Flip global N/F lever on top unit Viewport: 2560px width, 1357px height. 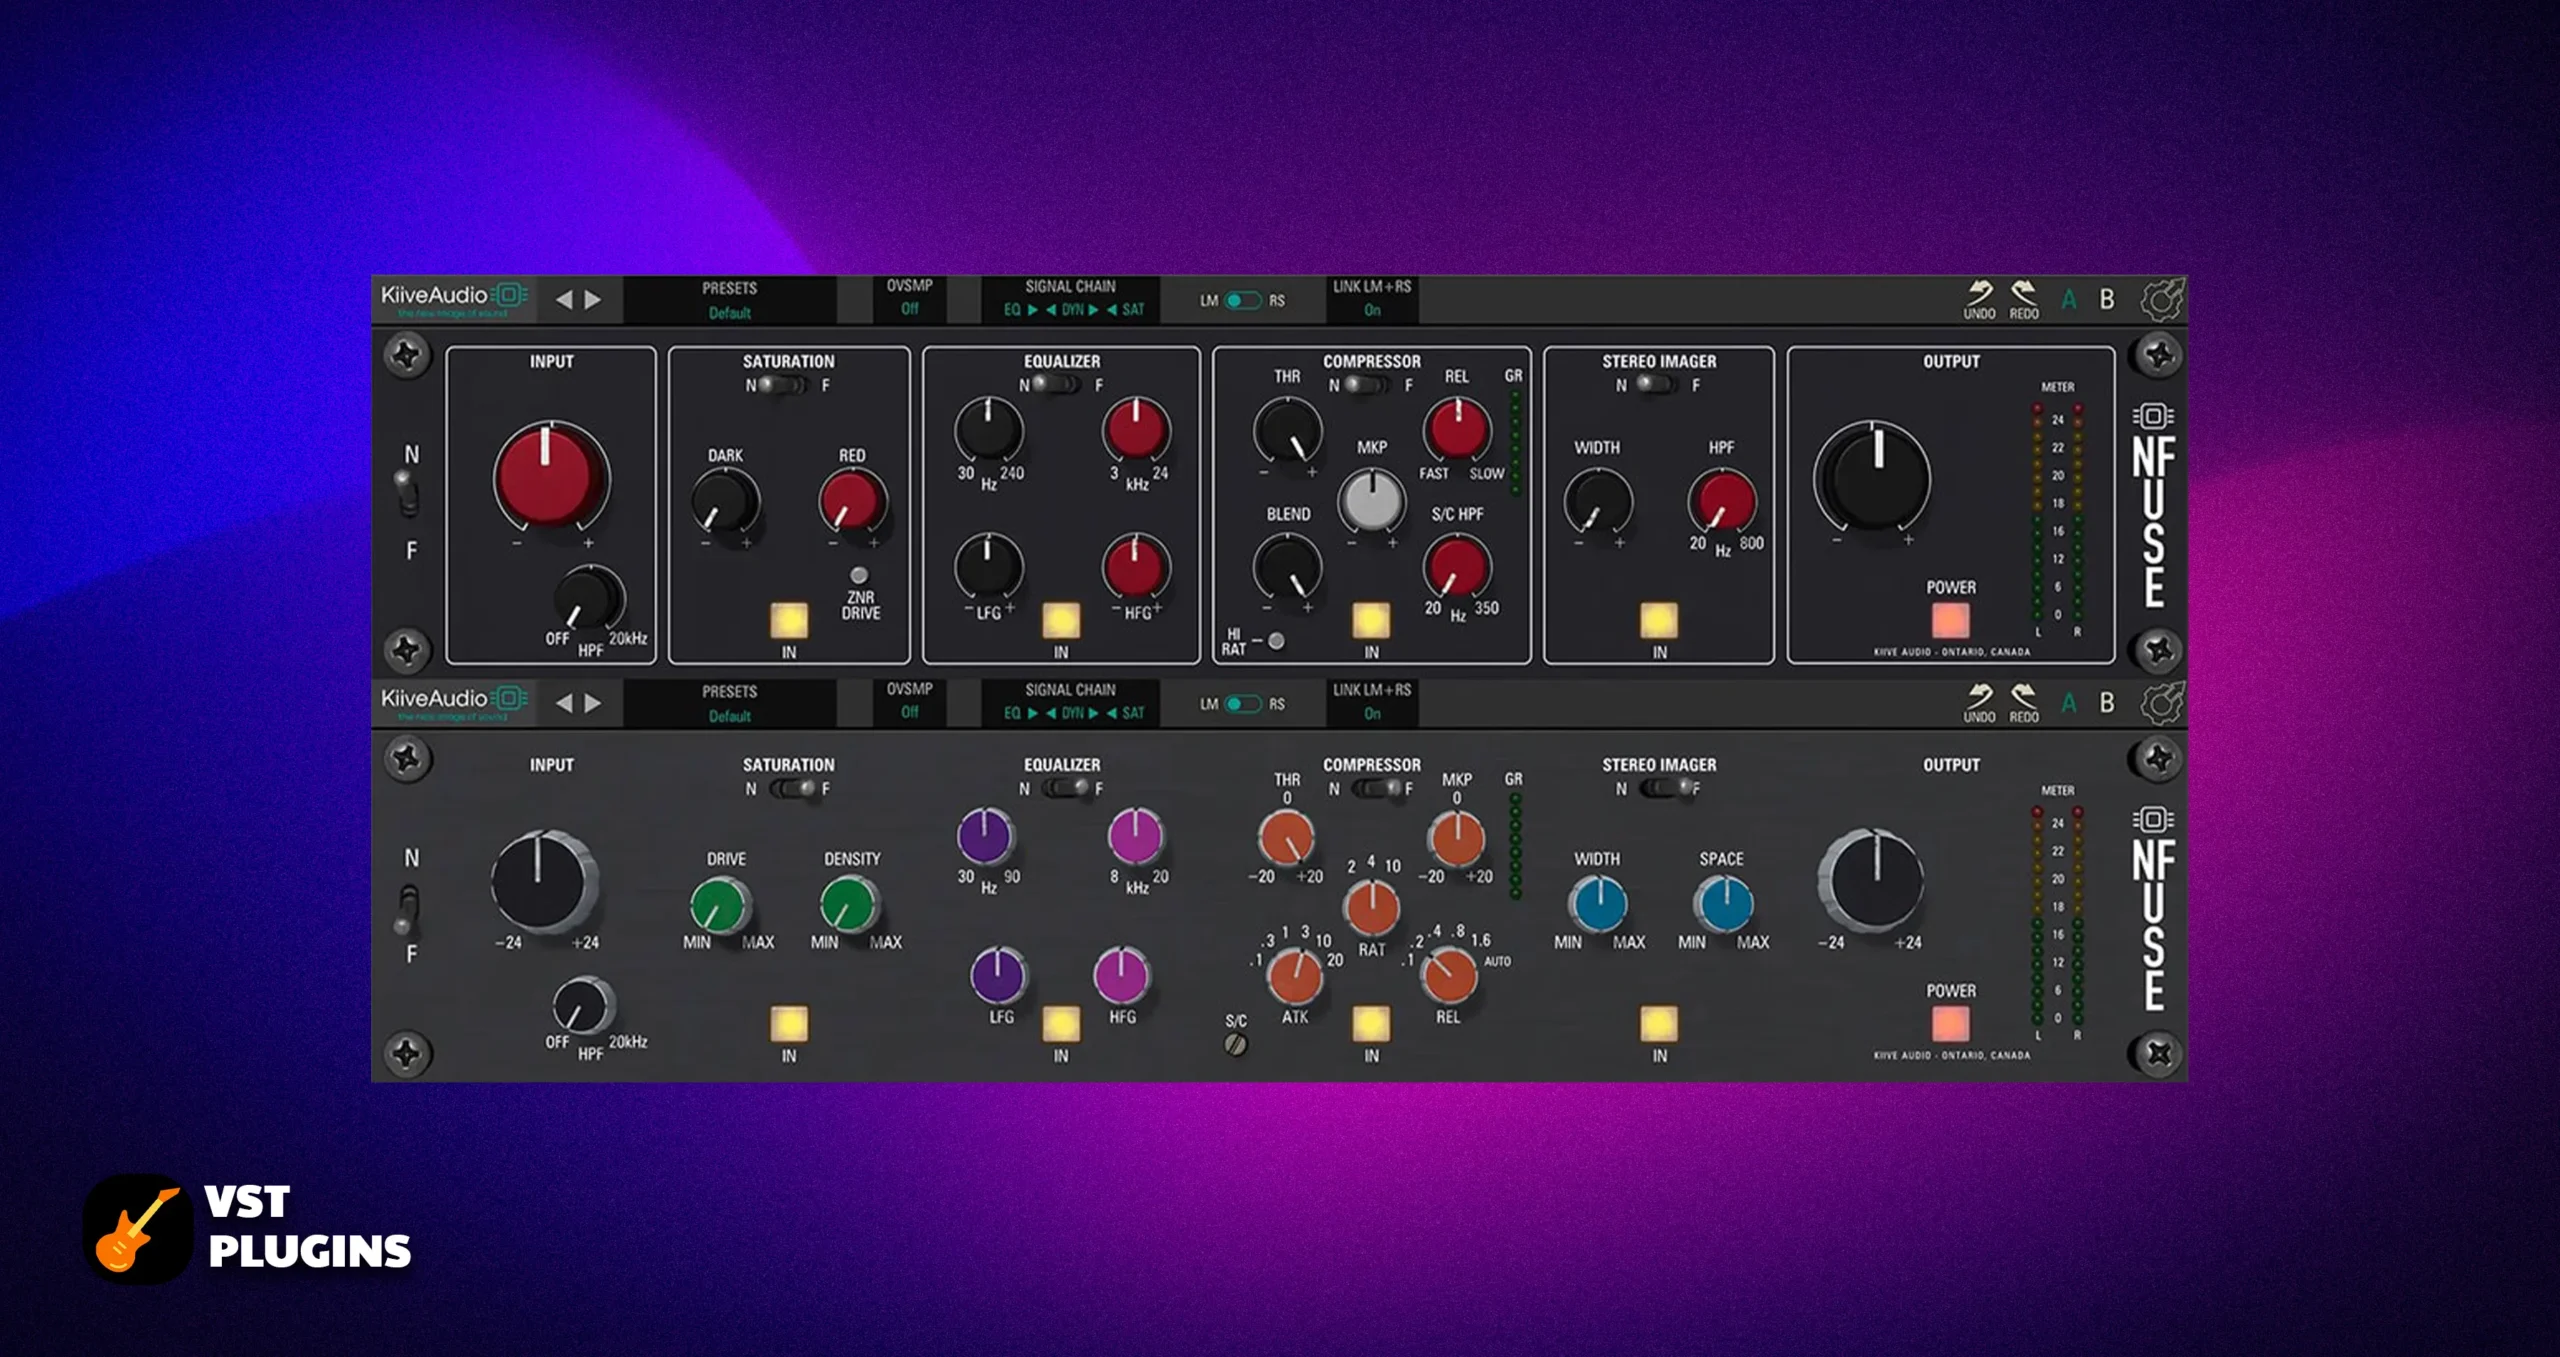point(408,495)
